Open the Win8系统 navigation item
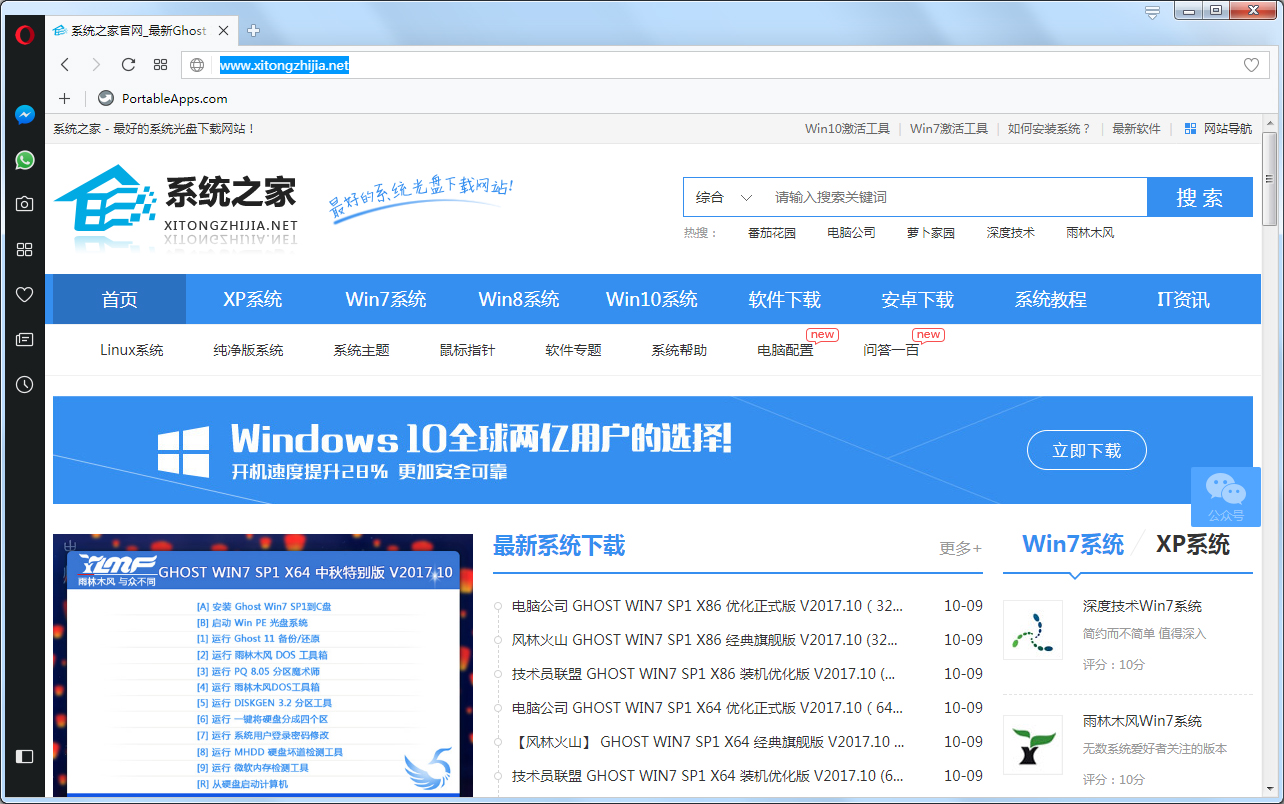 pyautogui.click(x=519, y=299)
